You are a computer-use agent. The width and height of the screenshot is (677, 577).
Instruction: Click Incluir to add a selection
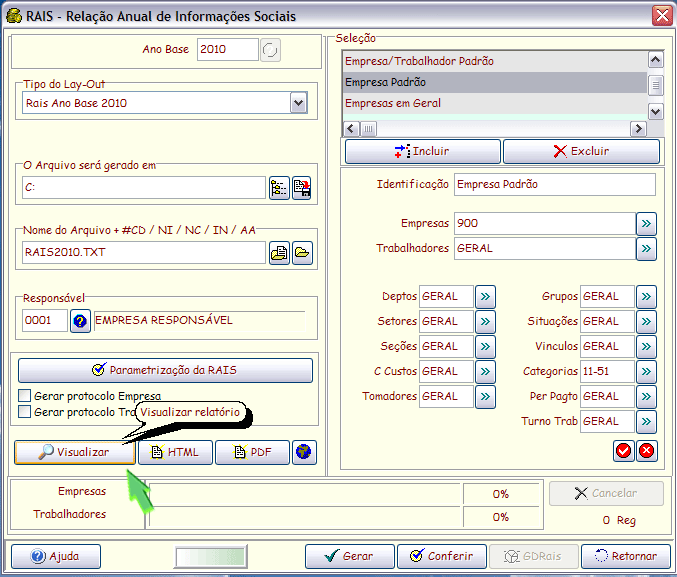pos(423,151)
